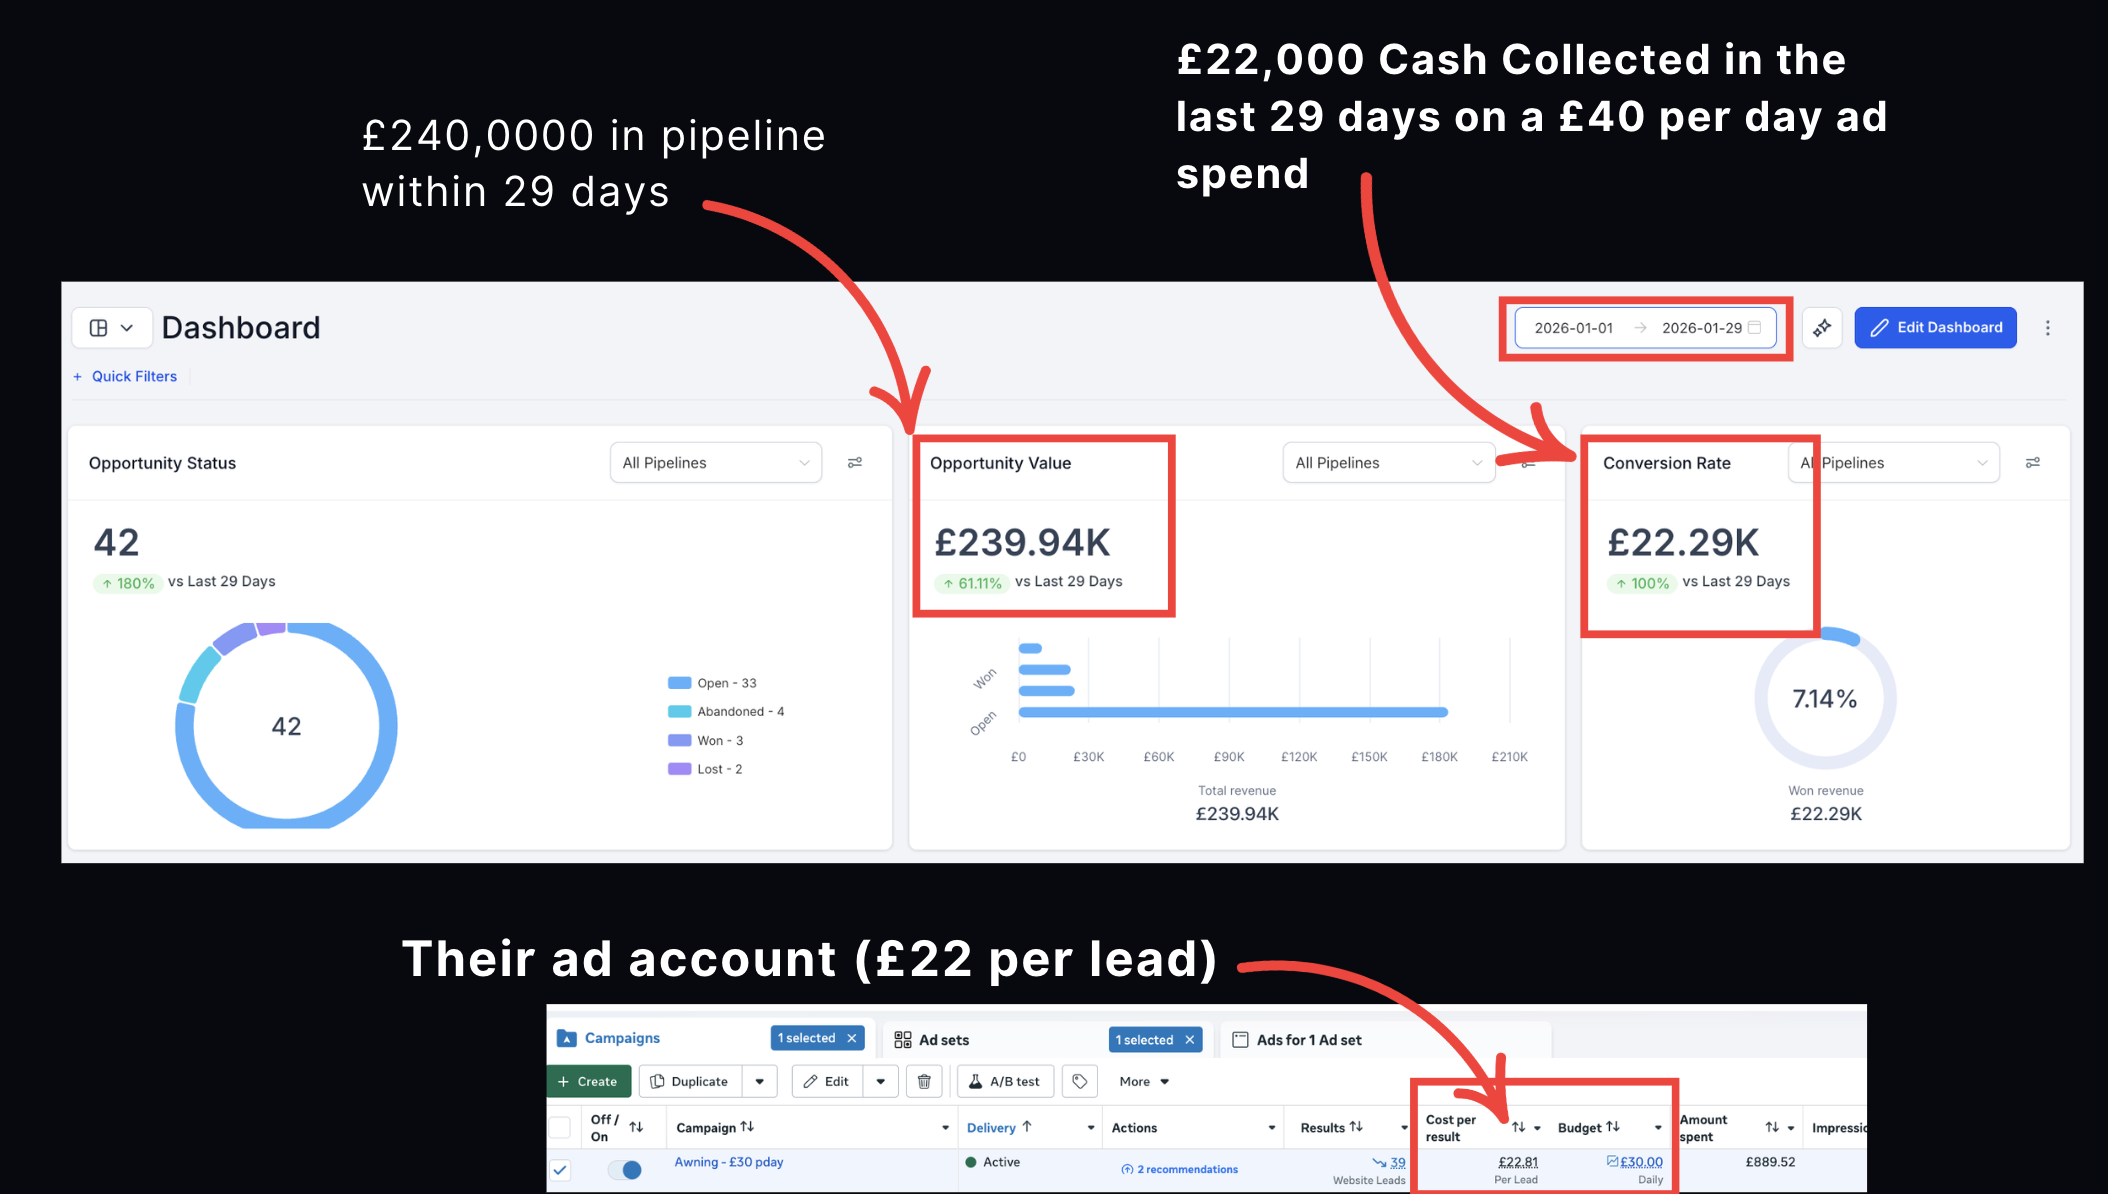
Task: Click the Open - 33 legend swatch
Action: [x=680, y=683]
